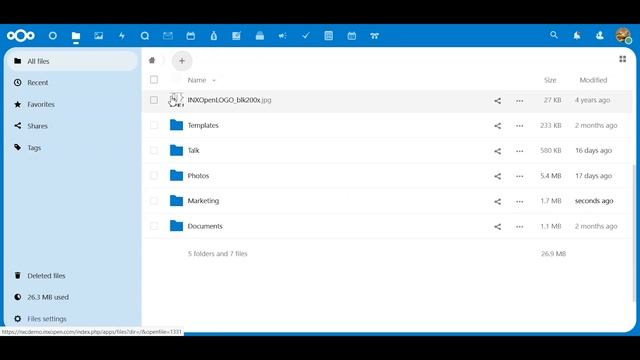Select the Marketing folder checkbox
640x360 pixels.
(x=154, y=201)
